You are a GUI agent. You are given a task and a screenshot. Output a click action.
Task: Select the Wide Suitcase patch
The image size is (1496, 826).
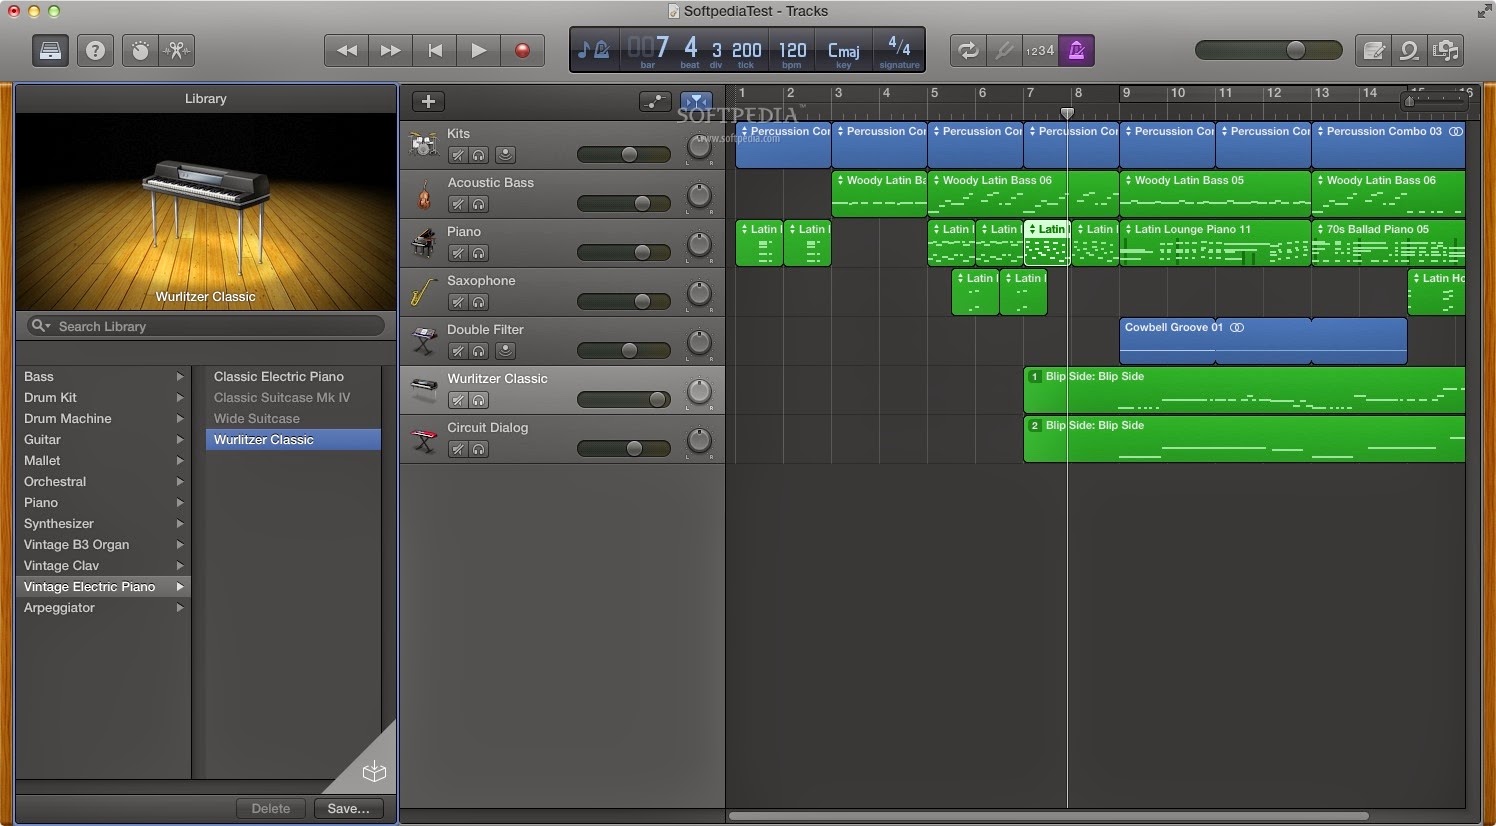tap(293, 419)
